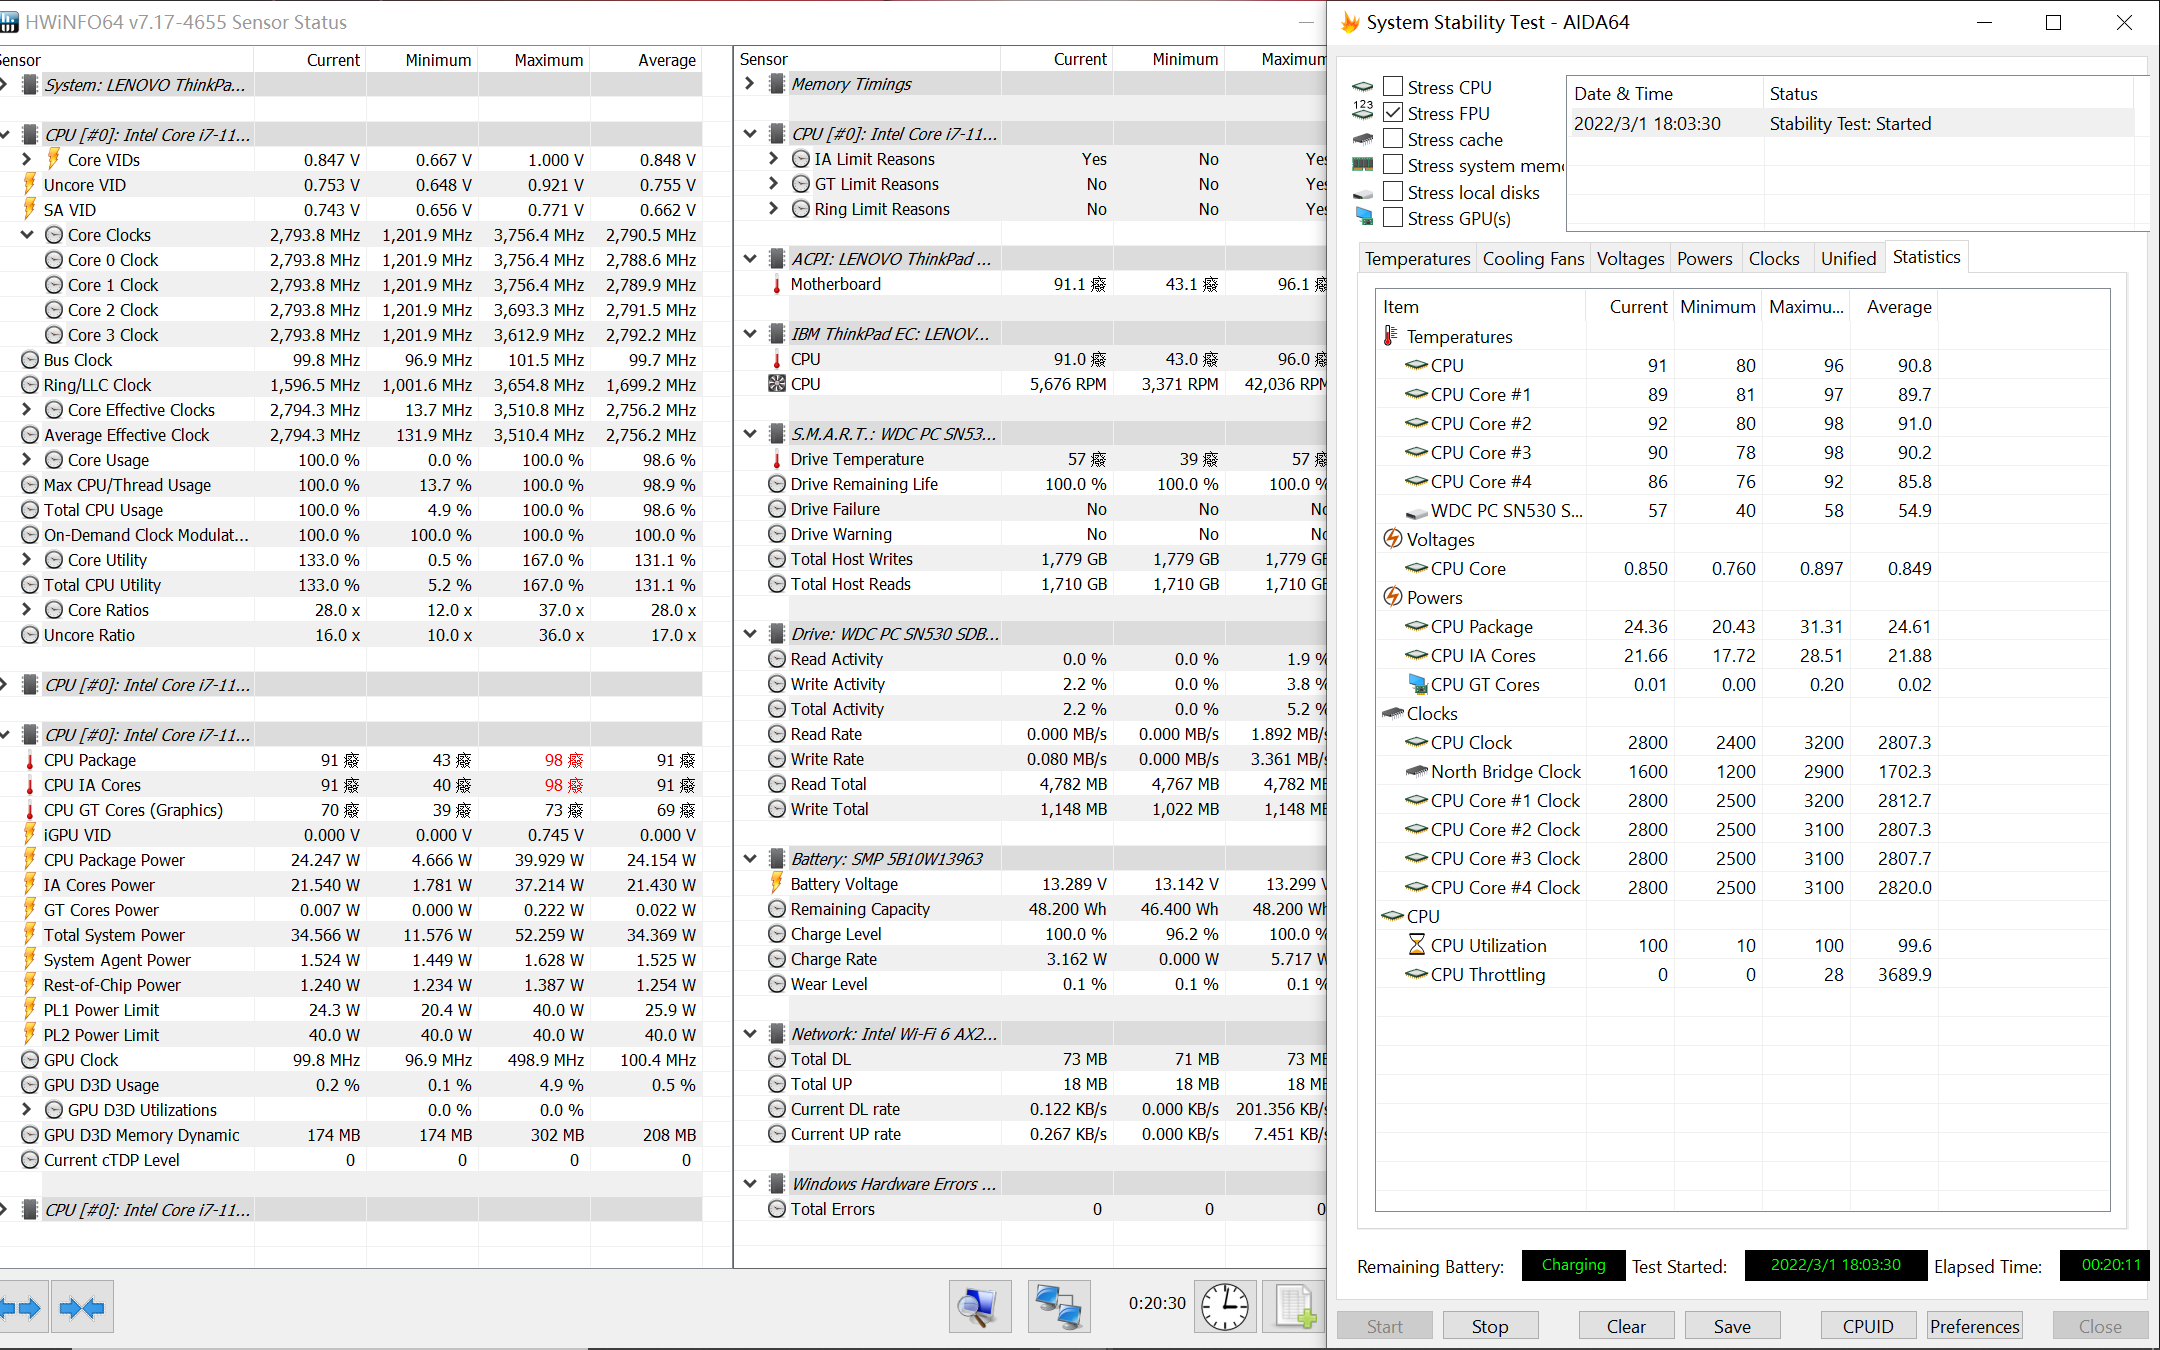
Task: Click HWiNFO collapse-all arrows icon
Action: click(82, 1307)
